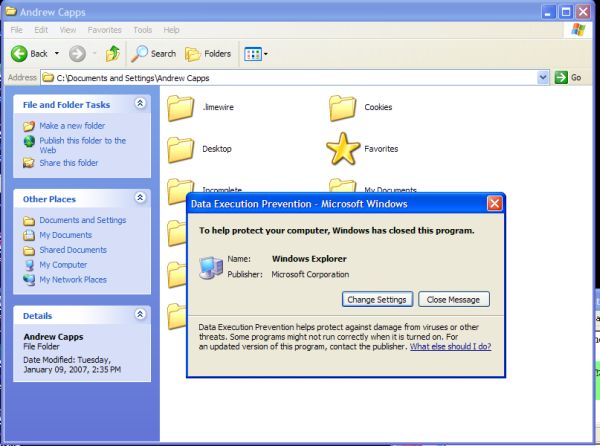Image resolution: width=600 pixels, height=446 pixels.
Task: Go up one folder level
Action: click(x=113, y=54)
